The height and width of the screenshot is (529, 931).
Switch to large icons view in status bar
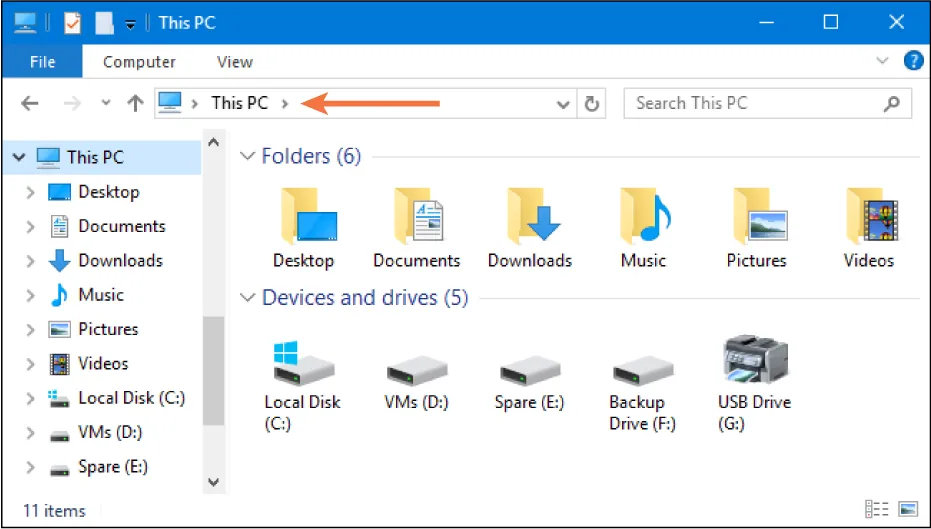click(x=907, y=509)
